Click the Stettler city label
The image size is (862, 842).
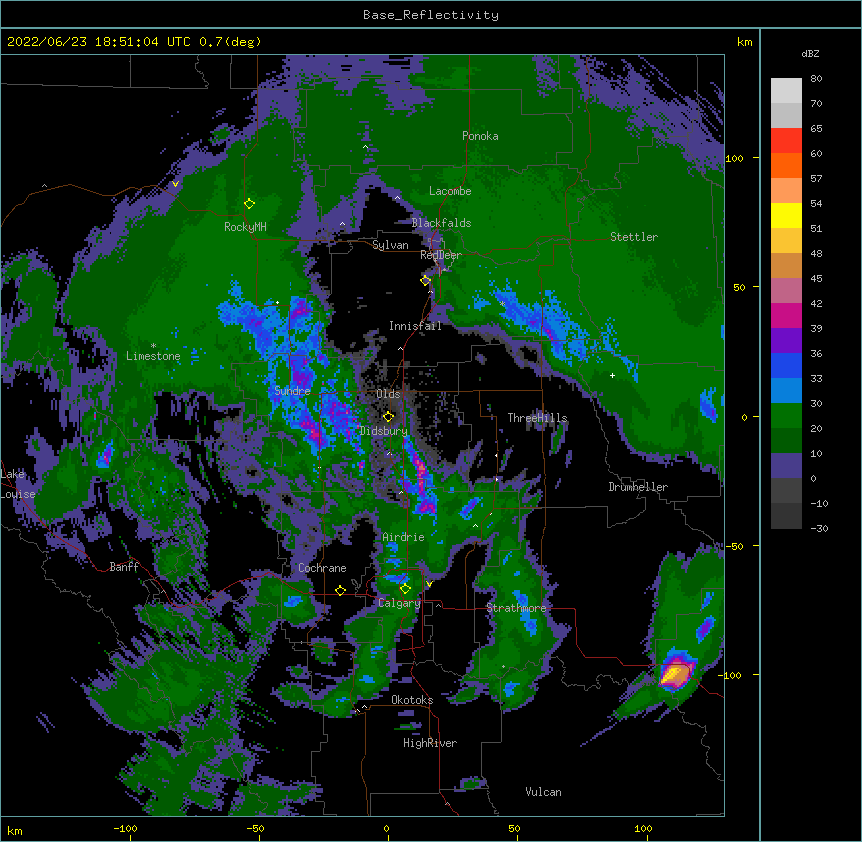coord(633,237)
